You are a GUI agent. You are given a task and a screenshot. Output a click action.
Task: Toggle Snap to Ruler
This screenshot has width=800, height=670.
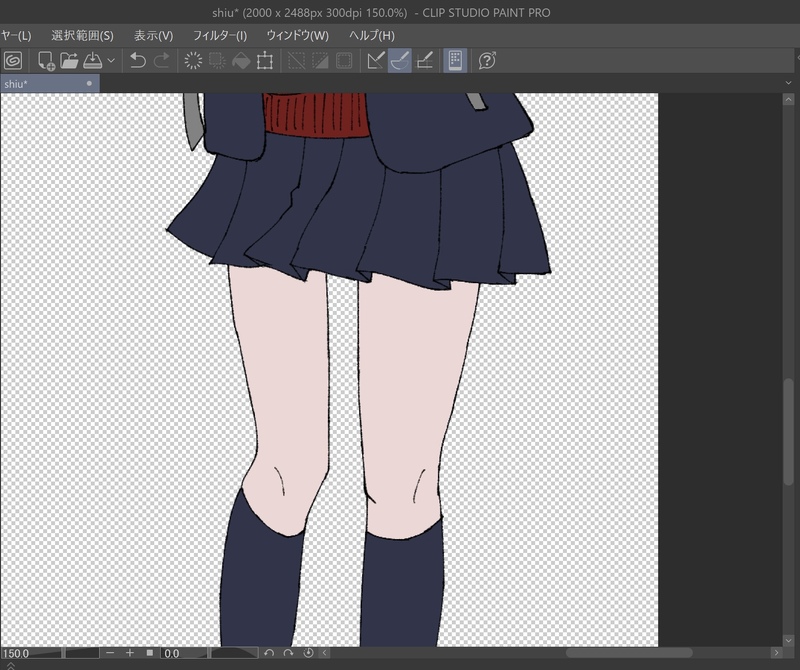click(x=376, y=61)
